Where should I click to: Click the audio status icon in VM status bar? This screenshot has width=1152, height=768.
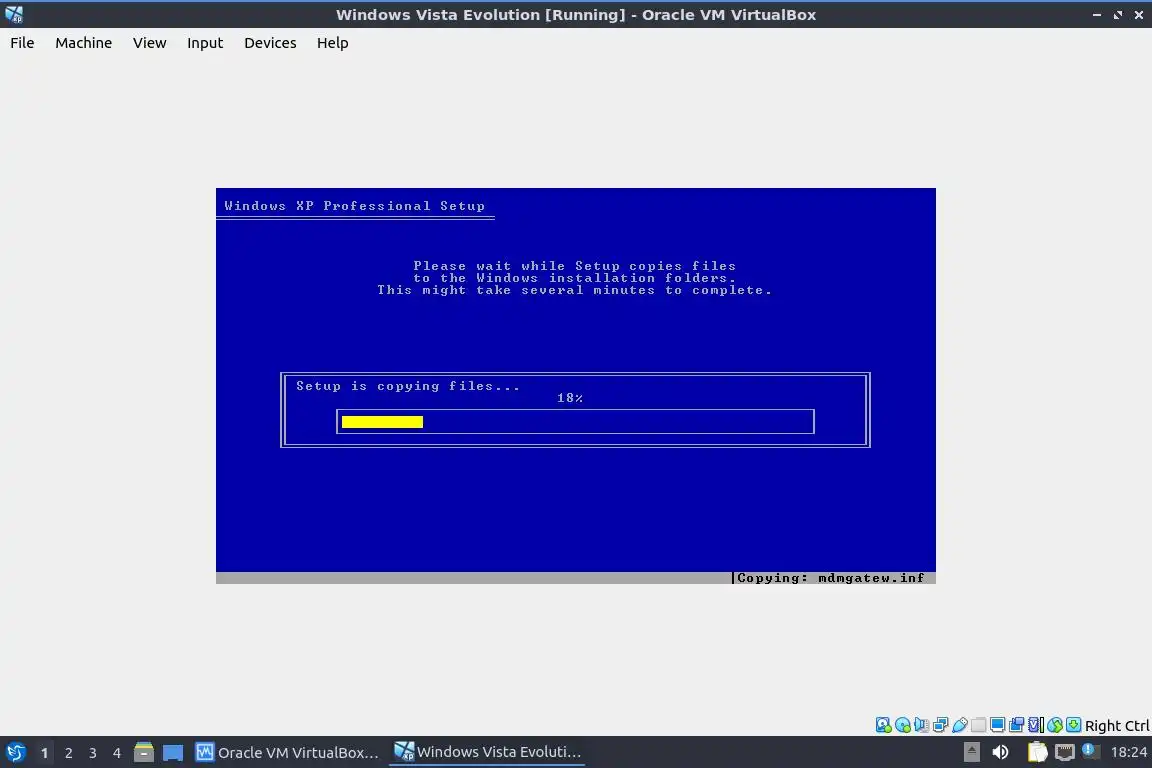(921, 725)
